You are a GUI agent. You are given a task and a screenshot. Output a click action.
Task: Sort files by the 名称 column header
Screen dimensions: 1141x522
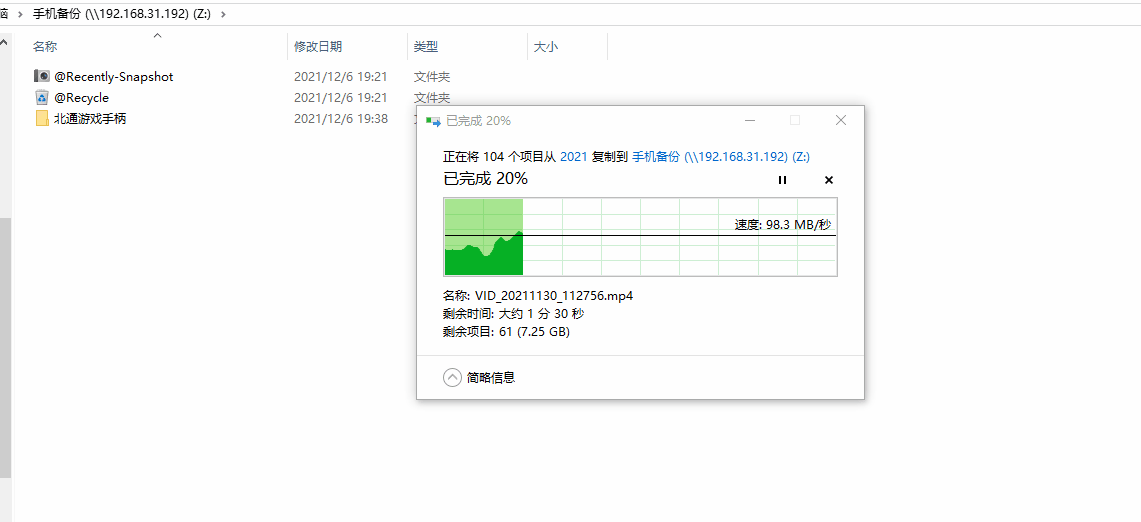point(45,46)
